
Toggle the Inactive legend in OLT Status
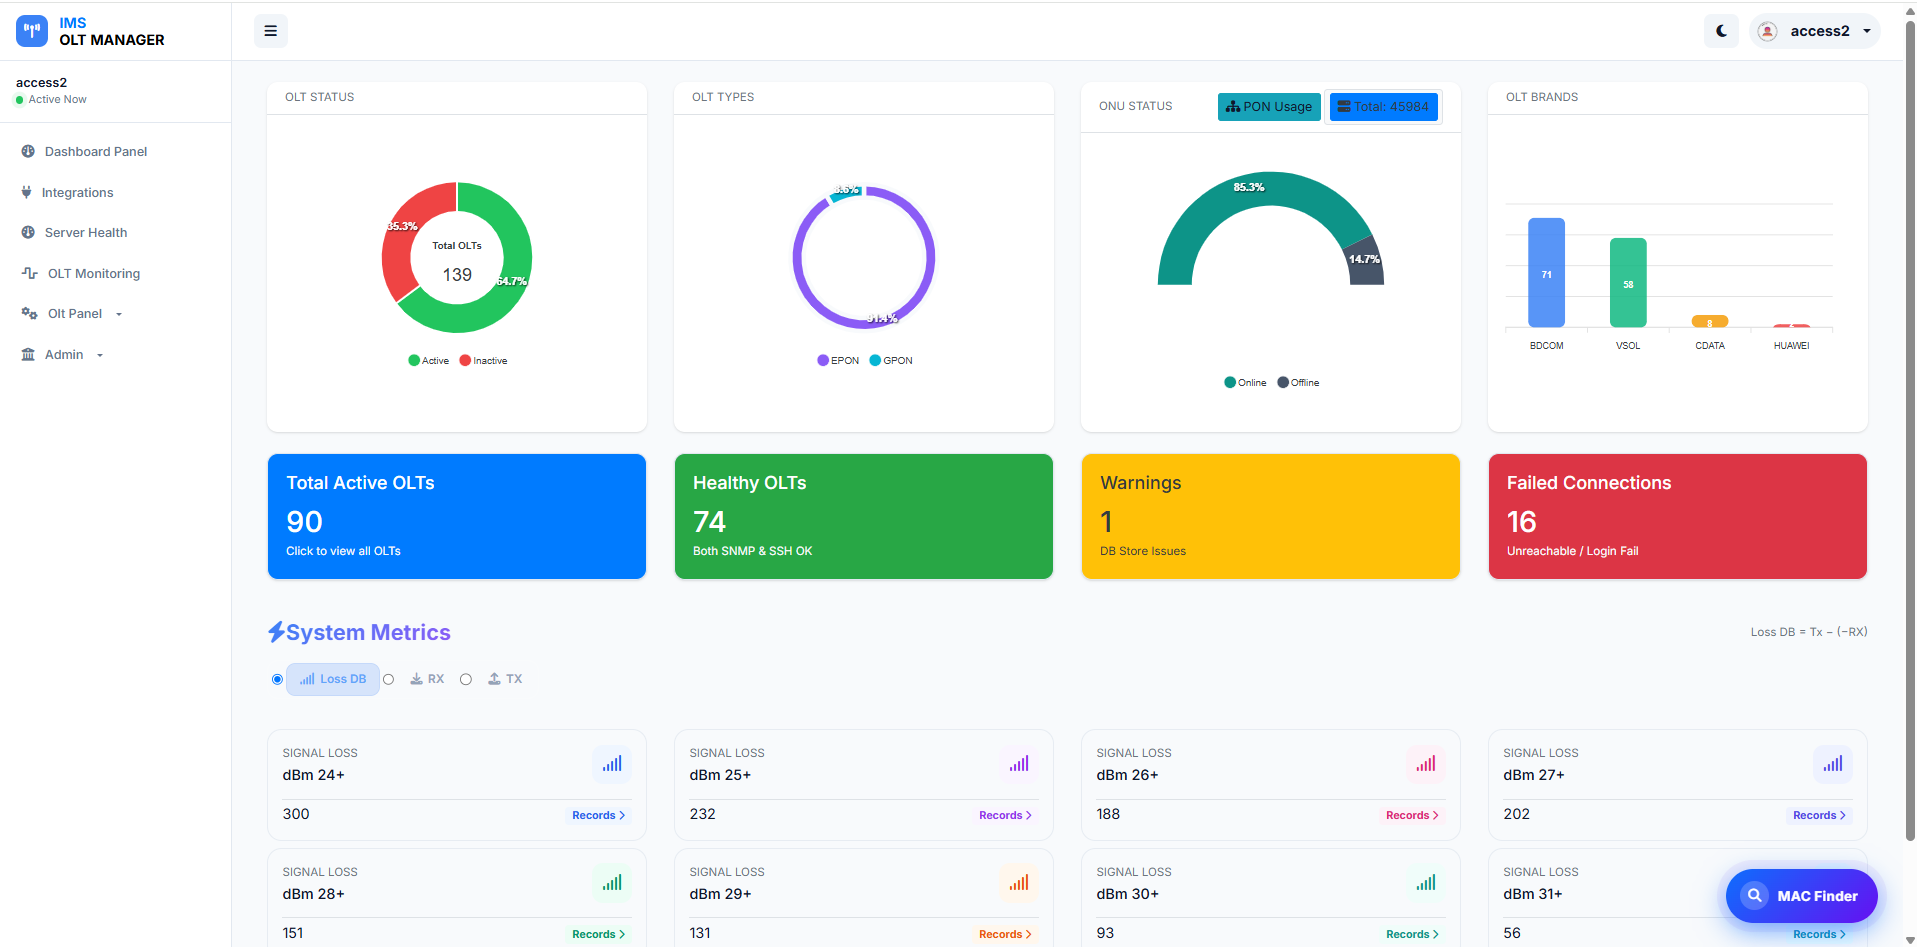coord(484,360)
